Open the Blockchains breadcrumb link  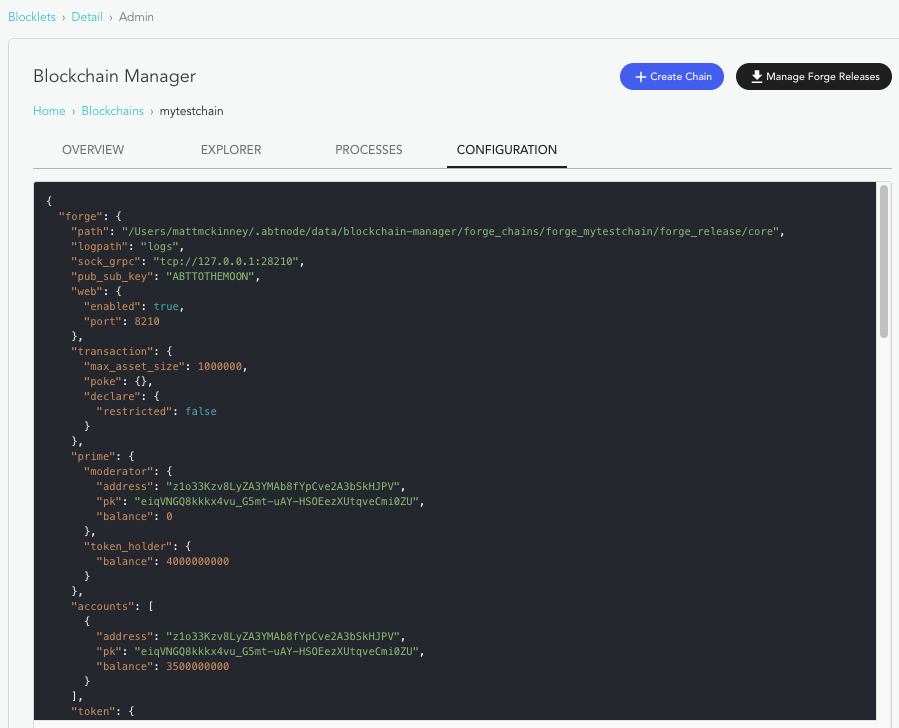[112, 111]
